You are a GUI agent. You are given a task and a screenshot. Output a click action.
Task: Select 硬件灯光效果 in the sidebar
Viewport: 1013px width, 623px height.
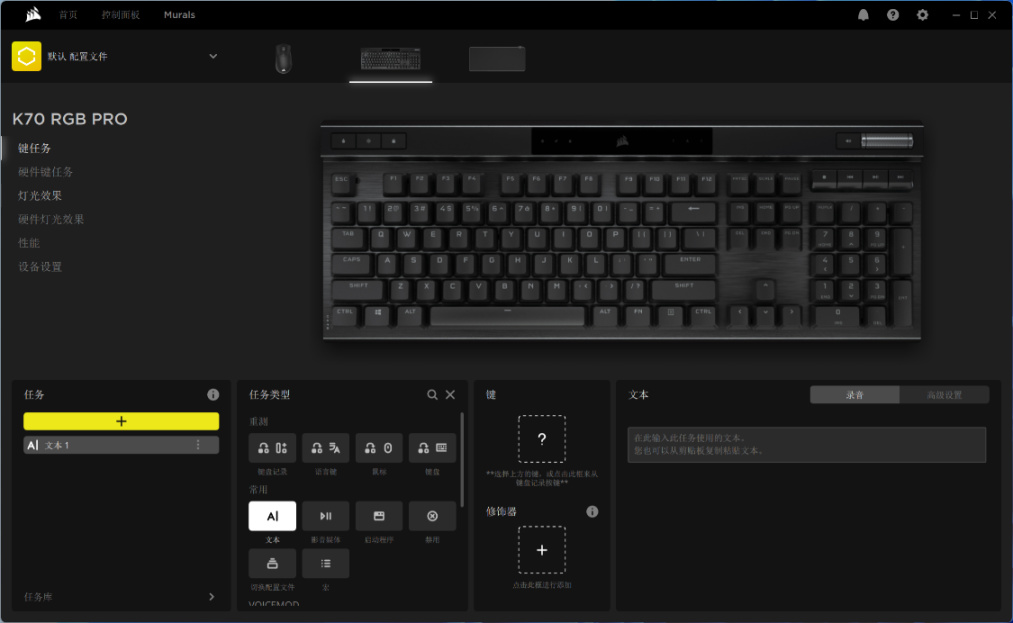click(51, 220)
